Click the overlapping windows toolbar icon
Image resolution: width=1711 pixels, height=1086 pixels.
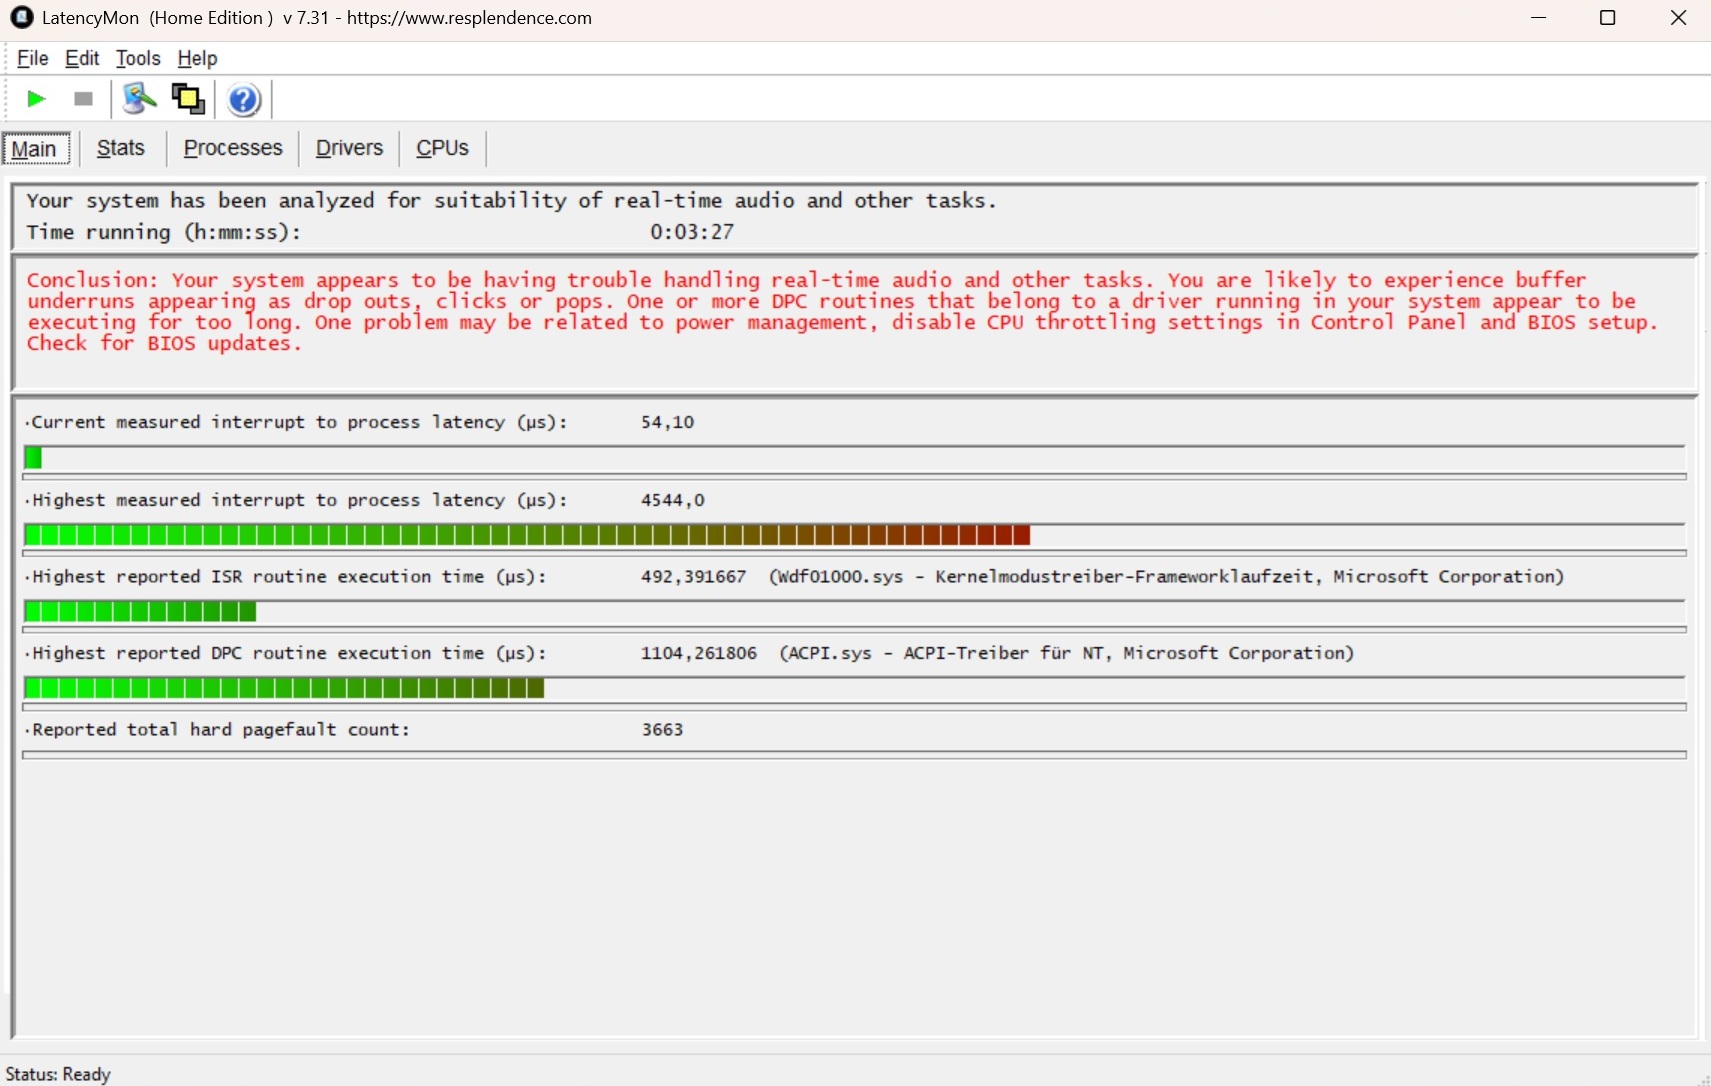tap(188, 99)
